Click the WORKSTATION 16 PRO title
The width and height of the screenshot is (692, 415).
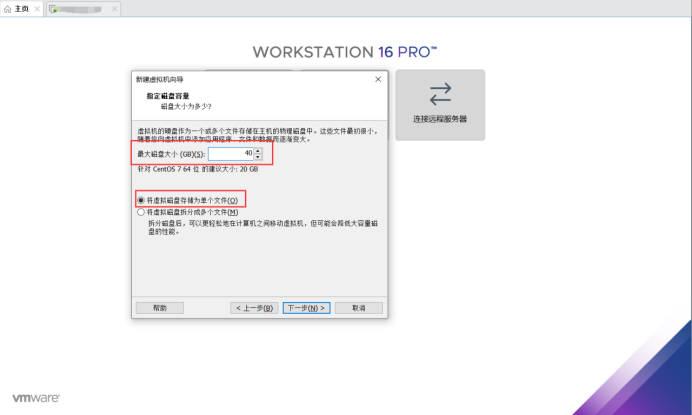pos(345,52)
